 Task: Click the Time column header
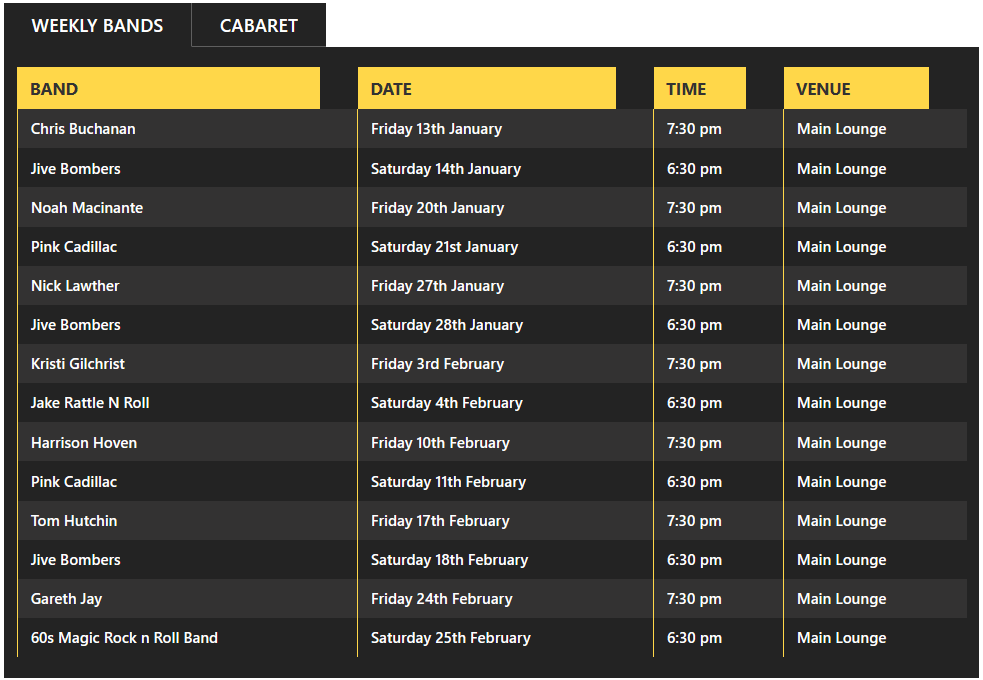tap(699, 89)
